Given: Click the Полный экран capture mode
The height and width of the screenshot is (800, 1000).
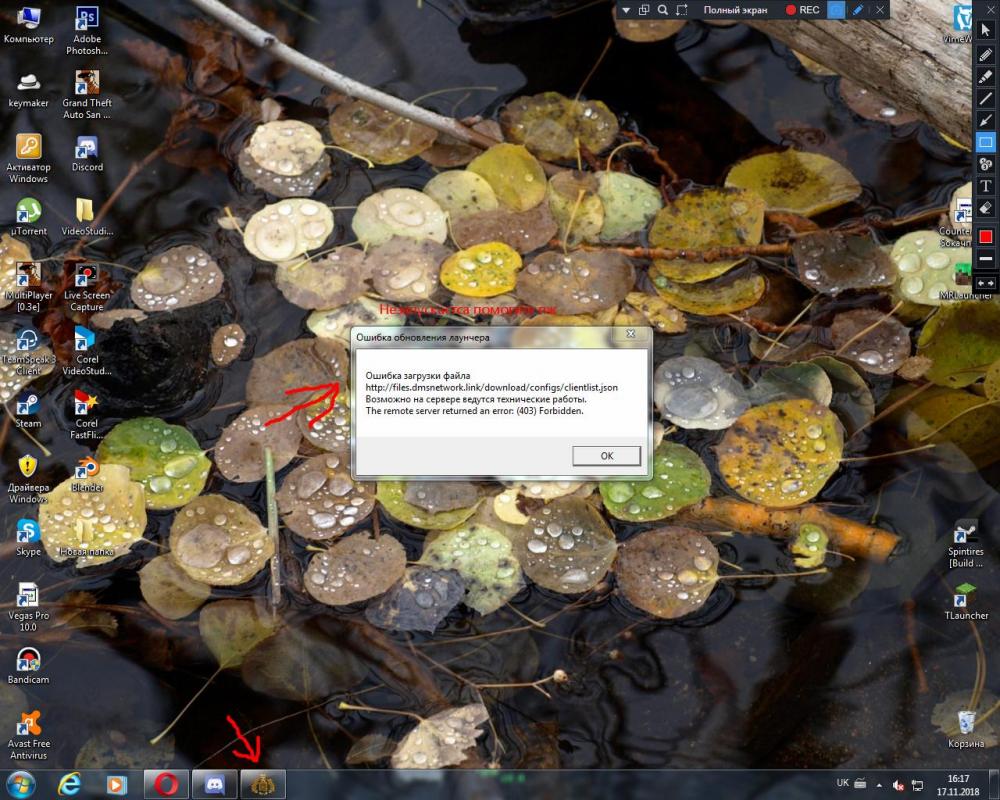Looking at the screenshot, I should click(x=735, y=10).
